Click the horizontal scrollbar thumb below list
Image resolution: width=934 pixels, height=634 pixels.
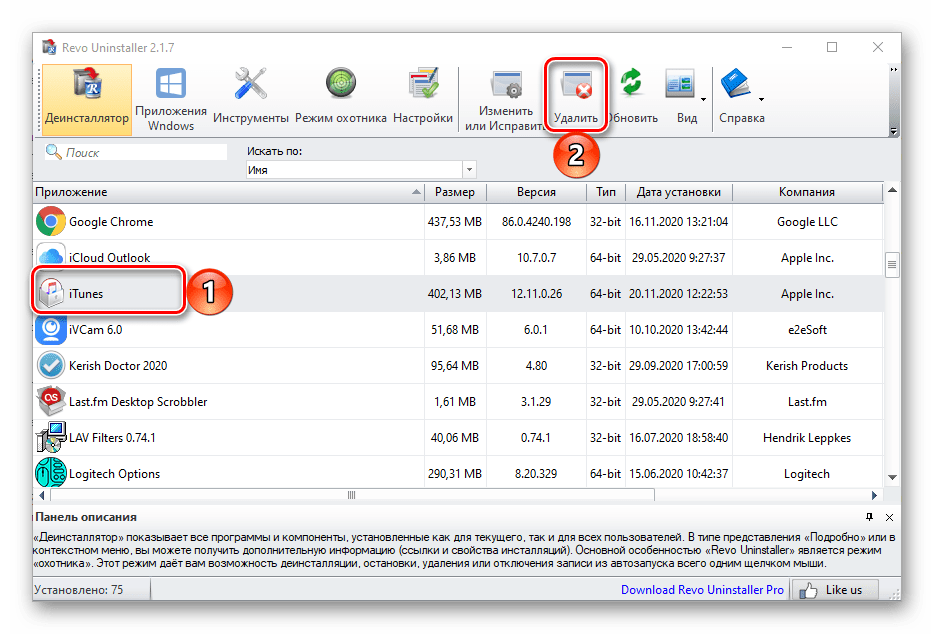(x=350, y=494)
